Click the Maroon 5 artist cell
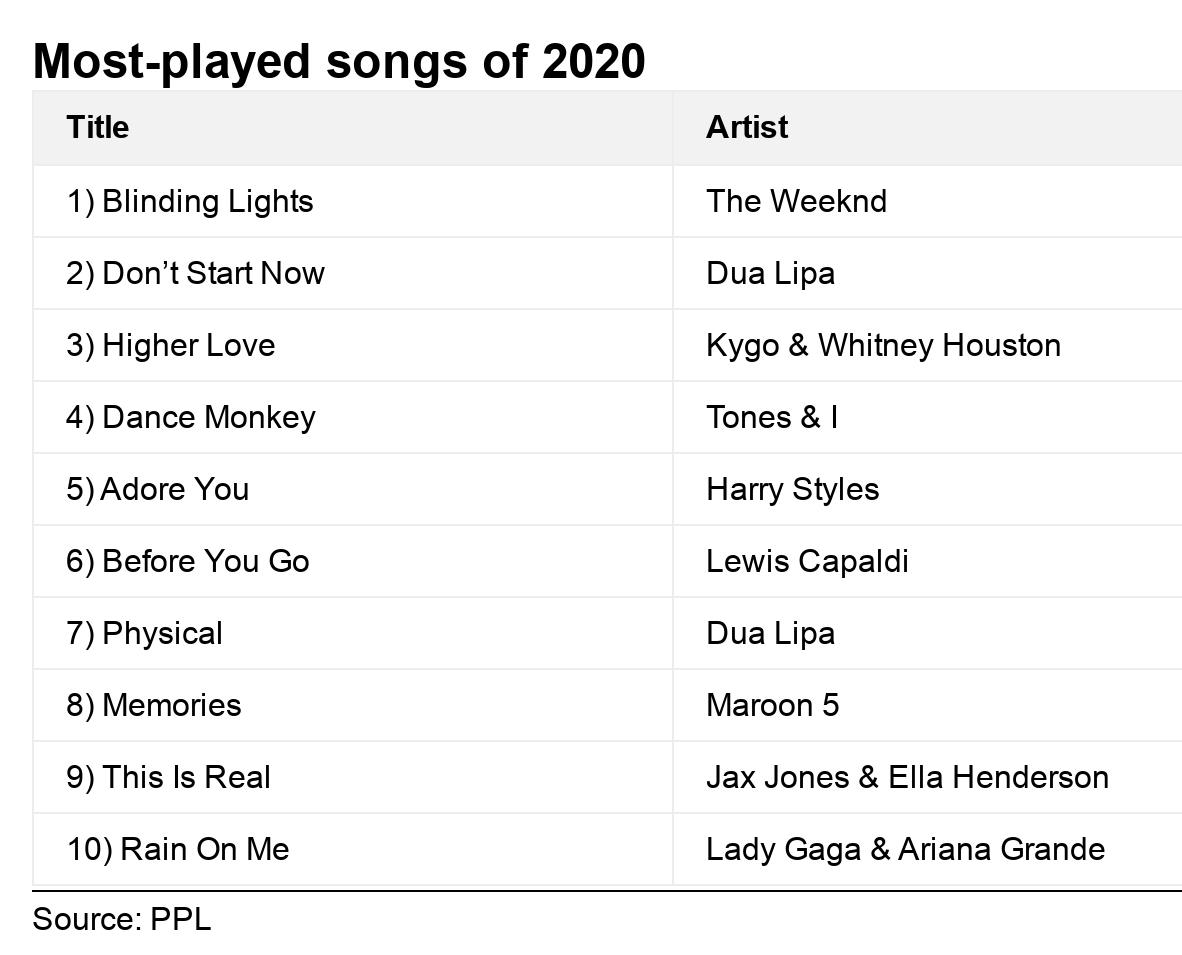1182x955 pixels. point(773,705)
